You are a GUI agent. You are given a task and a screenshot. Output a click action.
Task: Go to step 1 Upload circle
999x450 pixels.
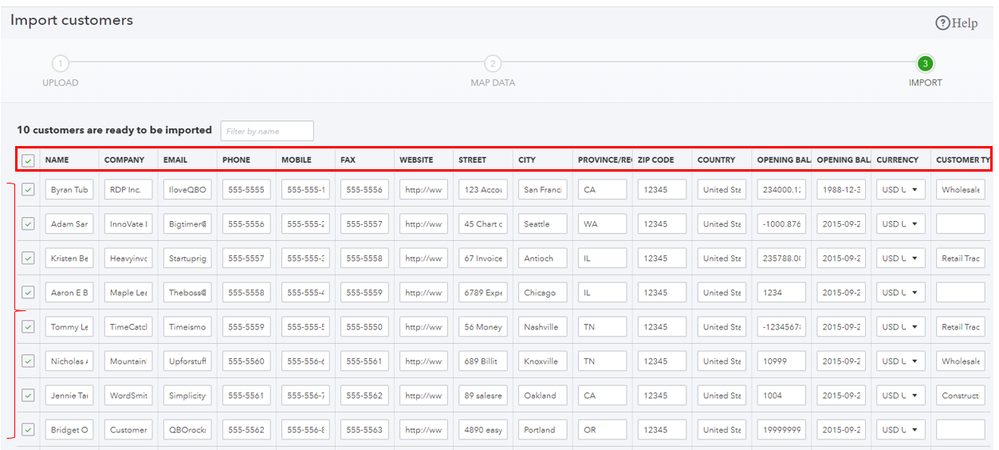click(x=60, y=64)
